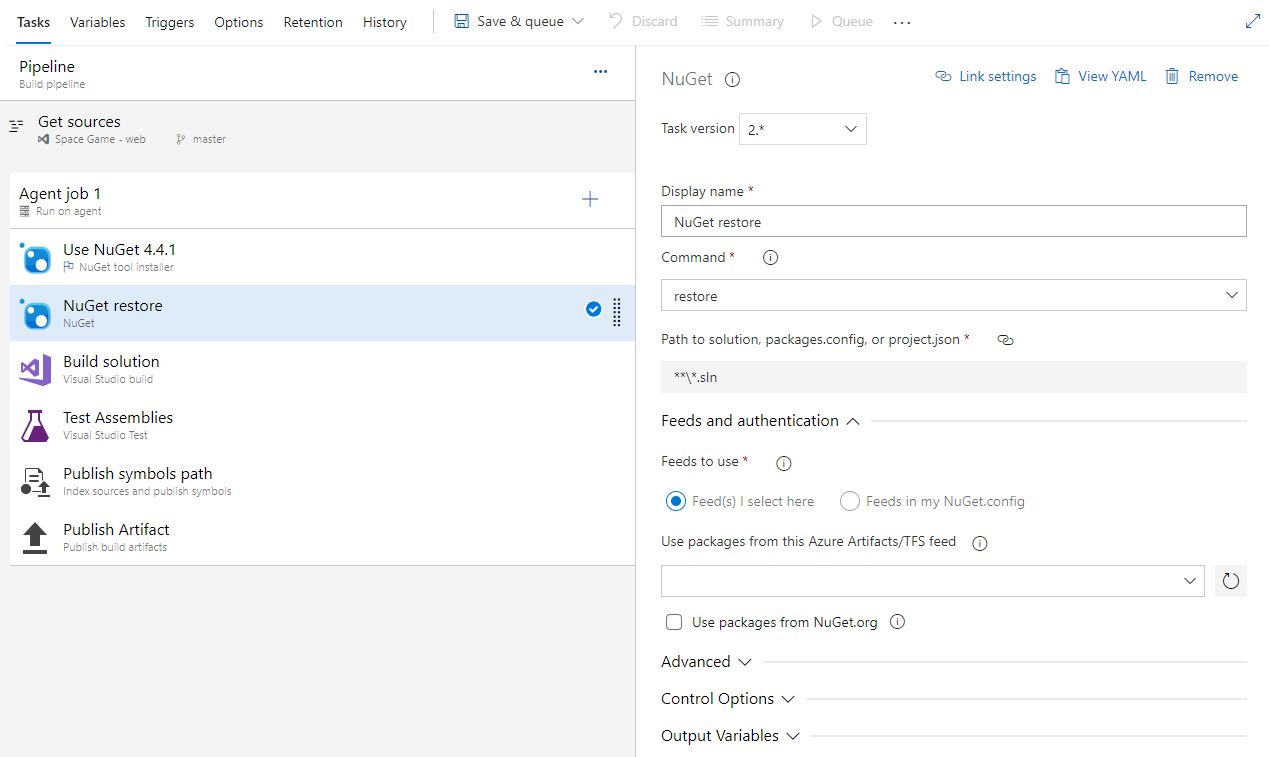The width and height of the screenshot is (1269, 757).
Task: Click the Display name input field
Action: coord(954,221)
